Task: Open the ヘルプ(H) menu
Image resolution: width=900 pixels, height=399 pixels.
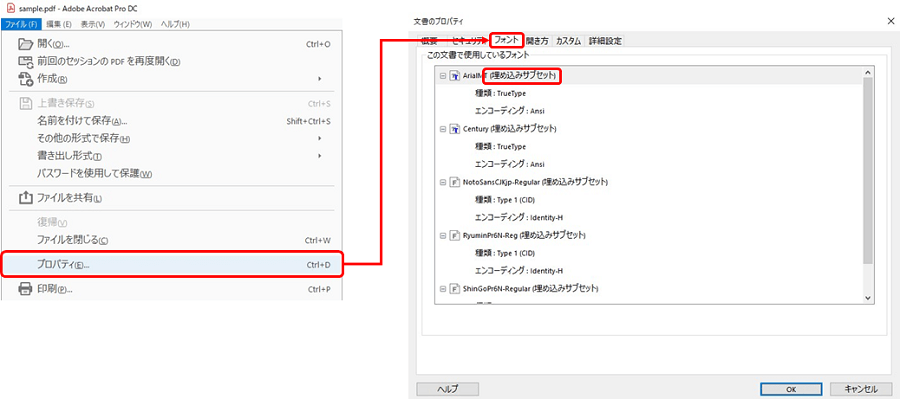Action: [x=175, y=24]
